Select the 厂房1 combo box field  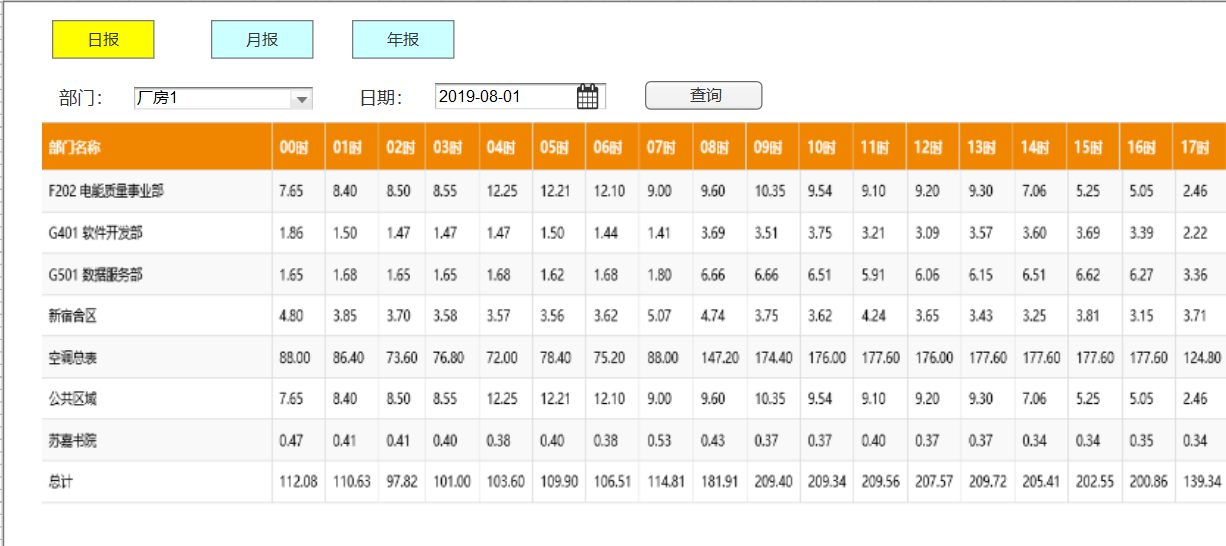pos(223,98)
